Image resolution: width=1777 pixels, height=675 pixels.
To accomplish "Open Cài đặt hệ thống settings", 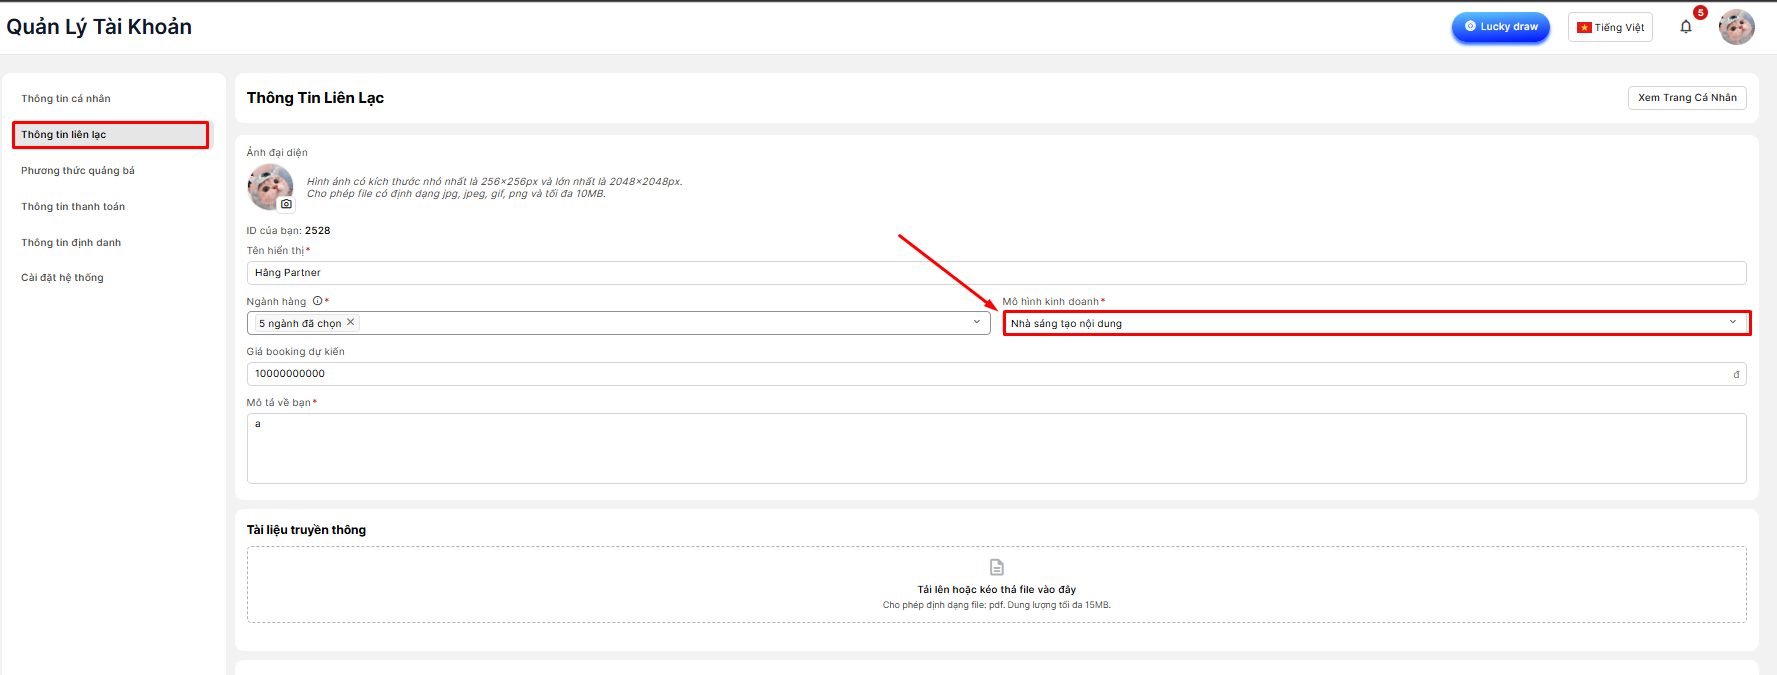I will pos(62,278).
